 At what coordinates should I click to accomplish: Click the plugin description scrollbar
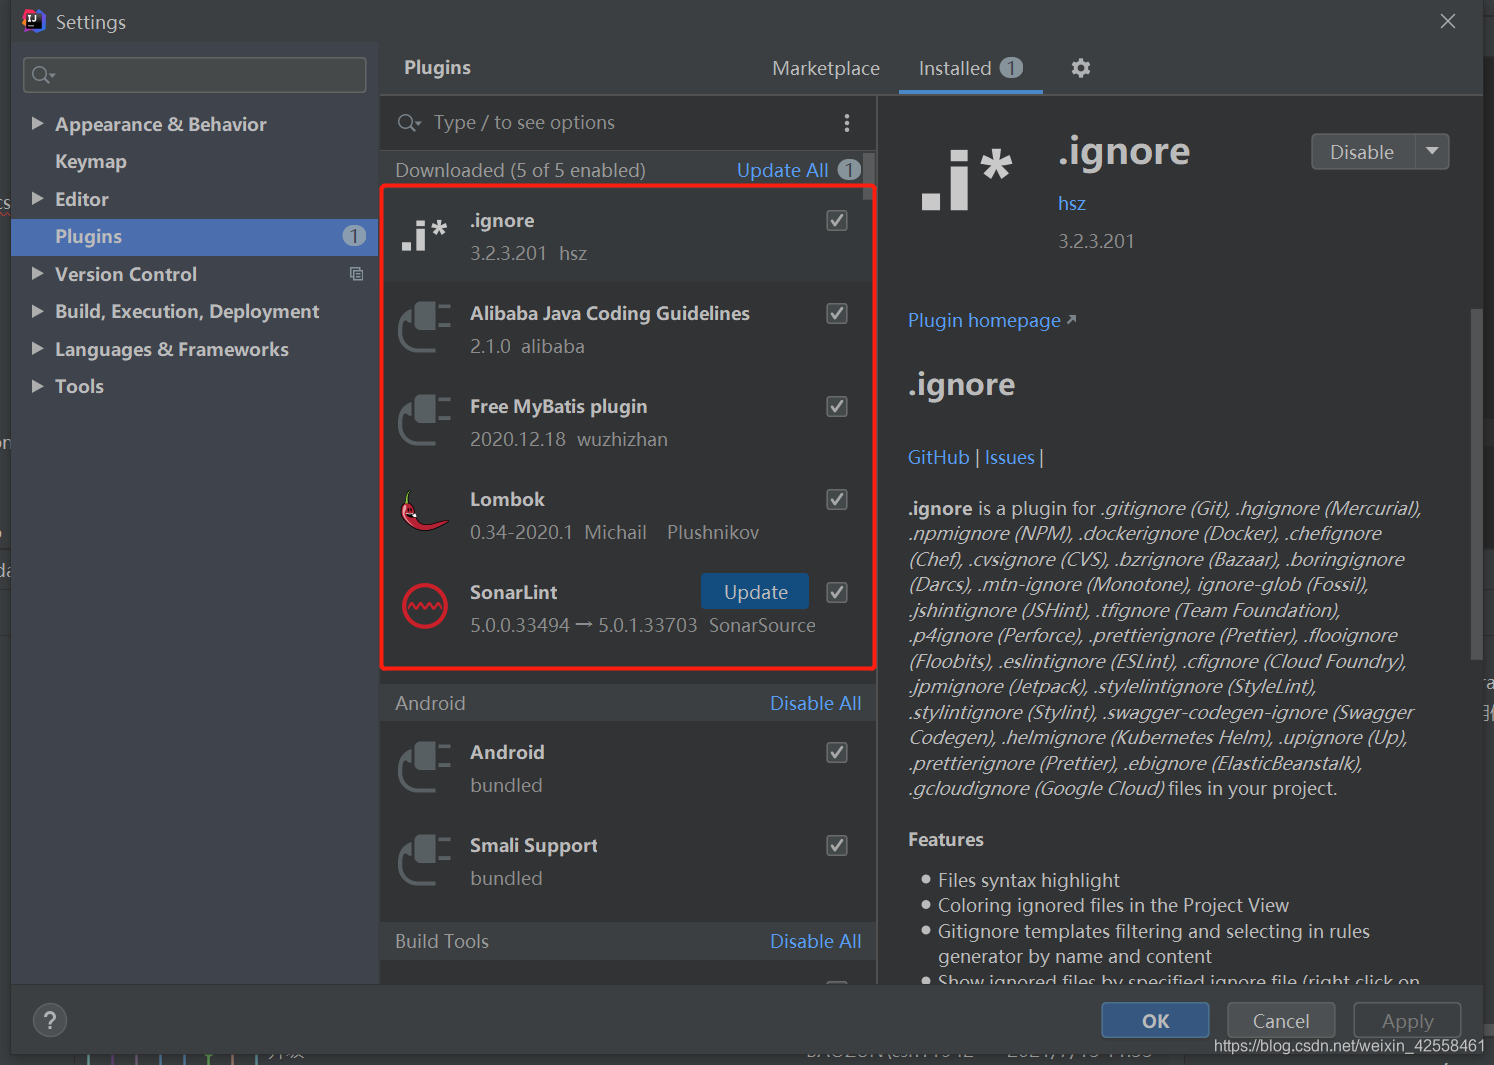tap(1476, 484)
